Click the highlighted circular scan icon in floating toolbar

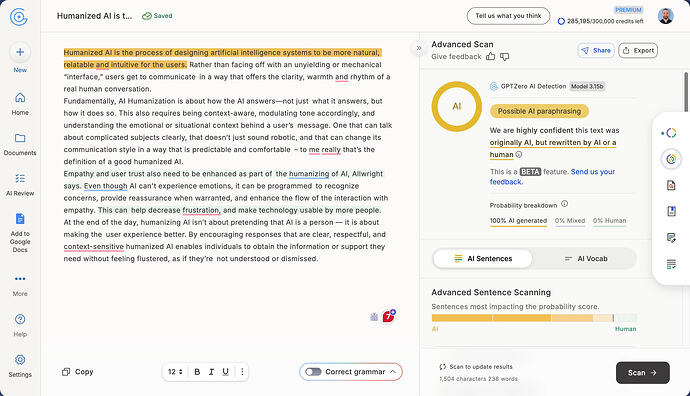pos(671,159)
